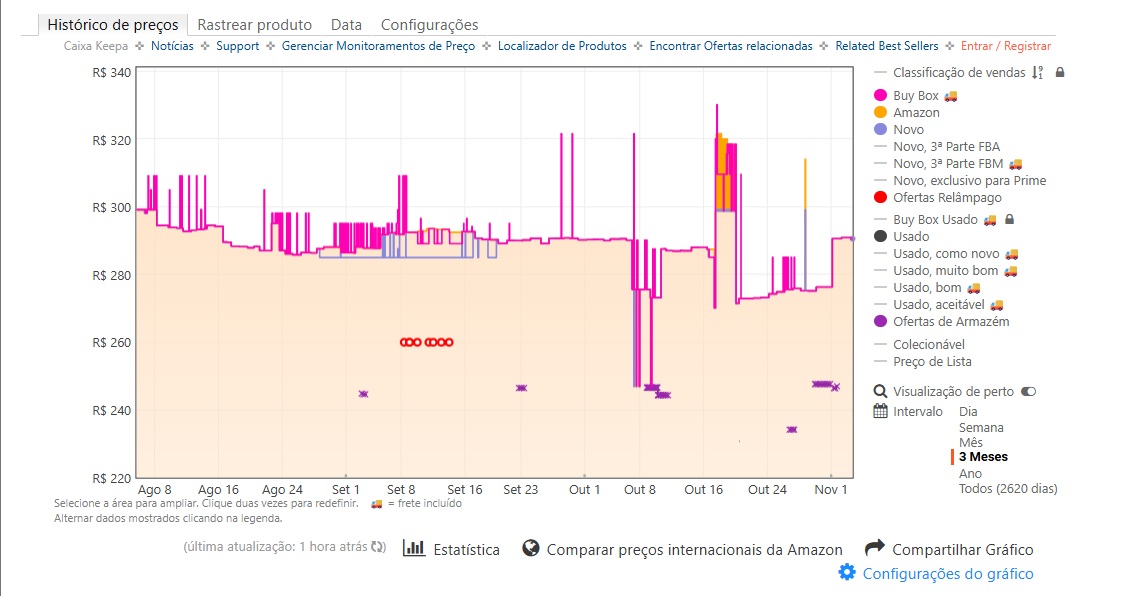Click the globe icon for international price comparison

click(531, 548)
